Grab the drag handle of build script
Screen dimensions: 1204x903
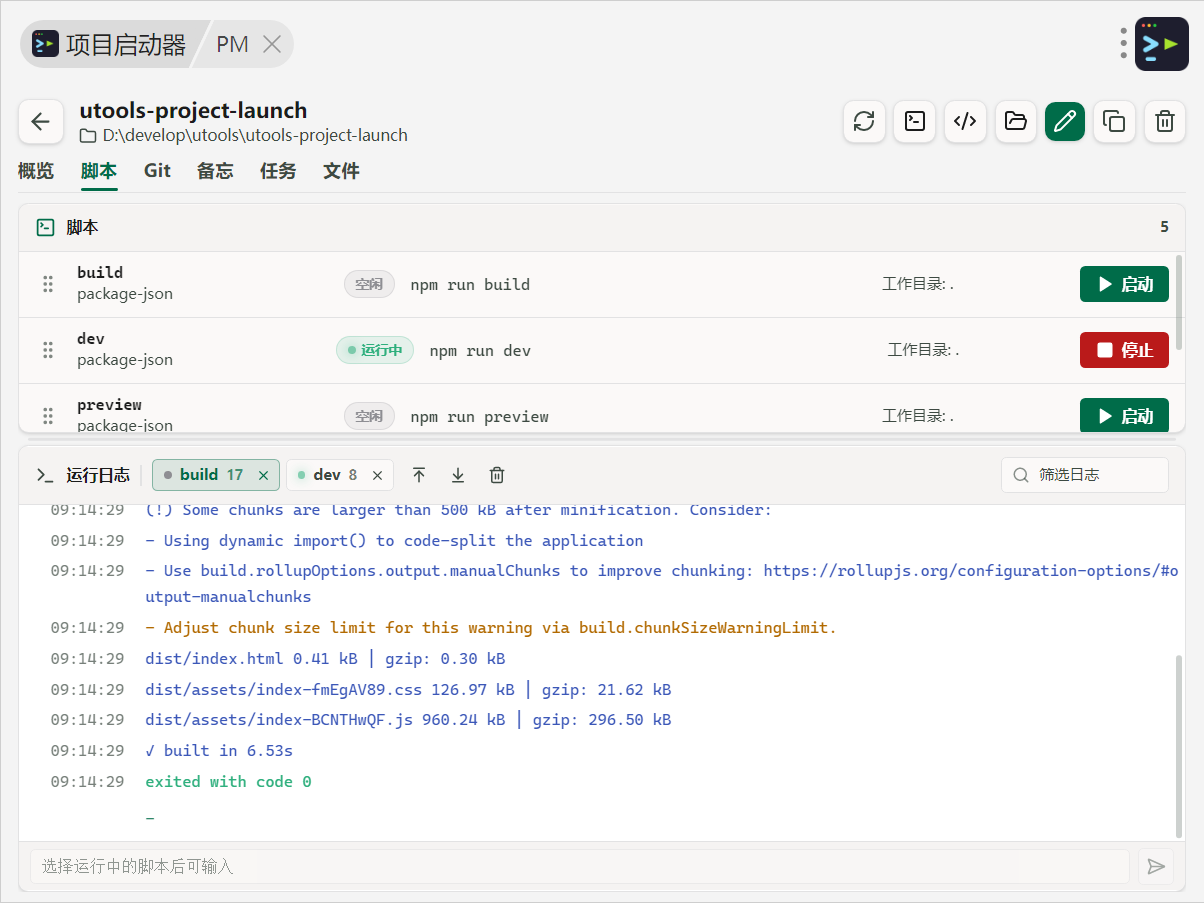(47, 284)
